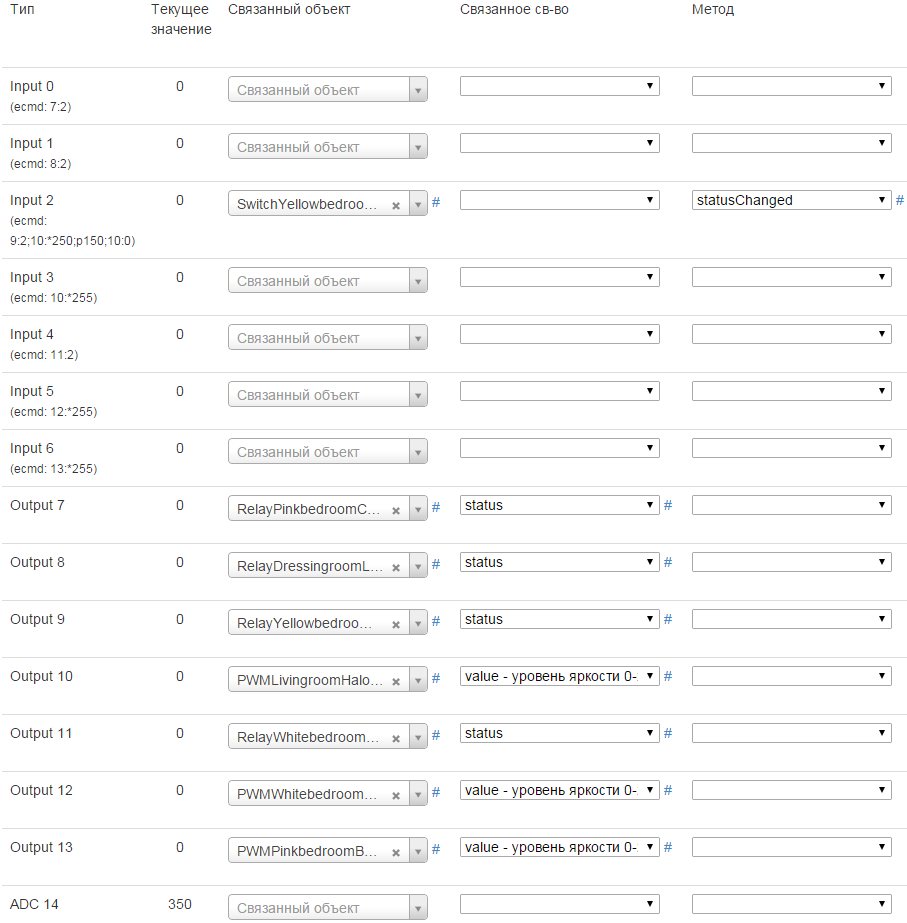Open Input 4 method dropdown
The image size is (907, 923).
click(791, 334)
